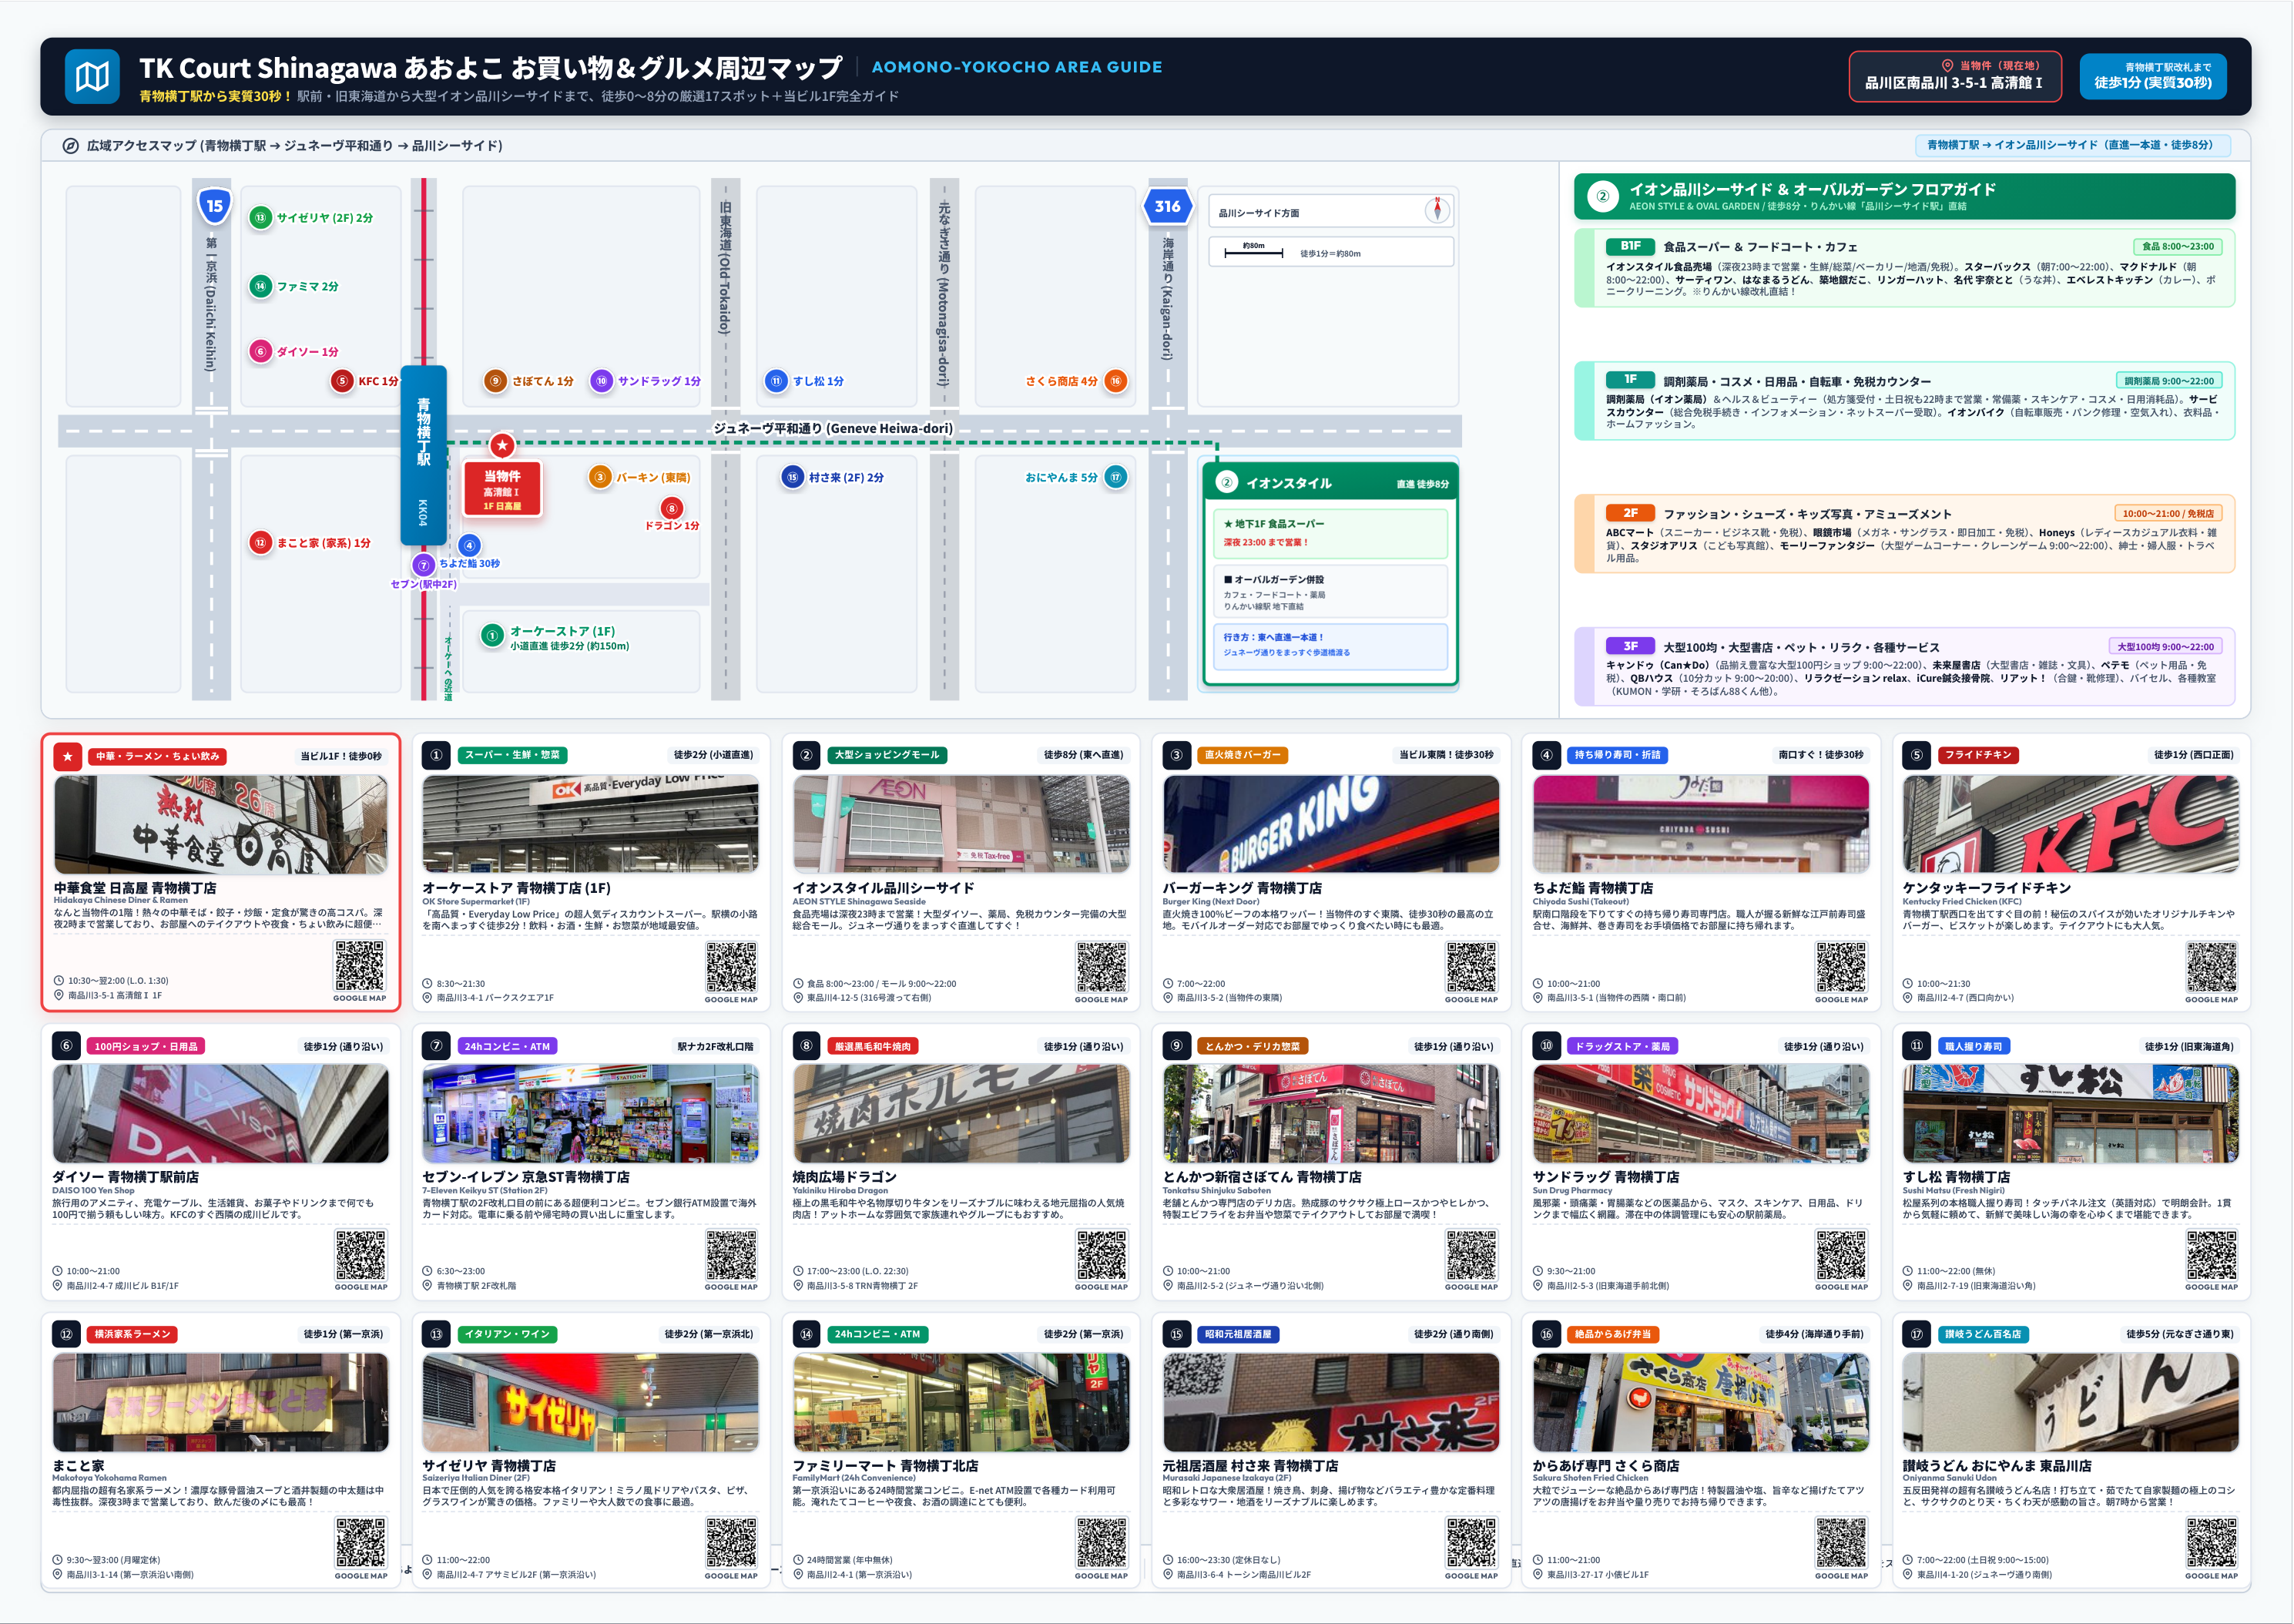Click the 食品 8:00〜23:00 hours badge

(2177, 246)
